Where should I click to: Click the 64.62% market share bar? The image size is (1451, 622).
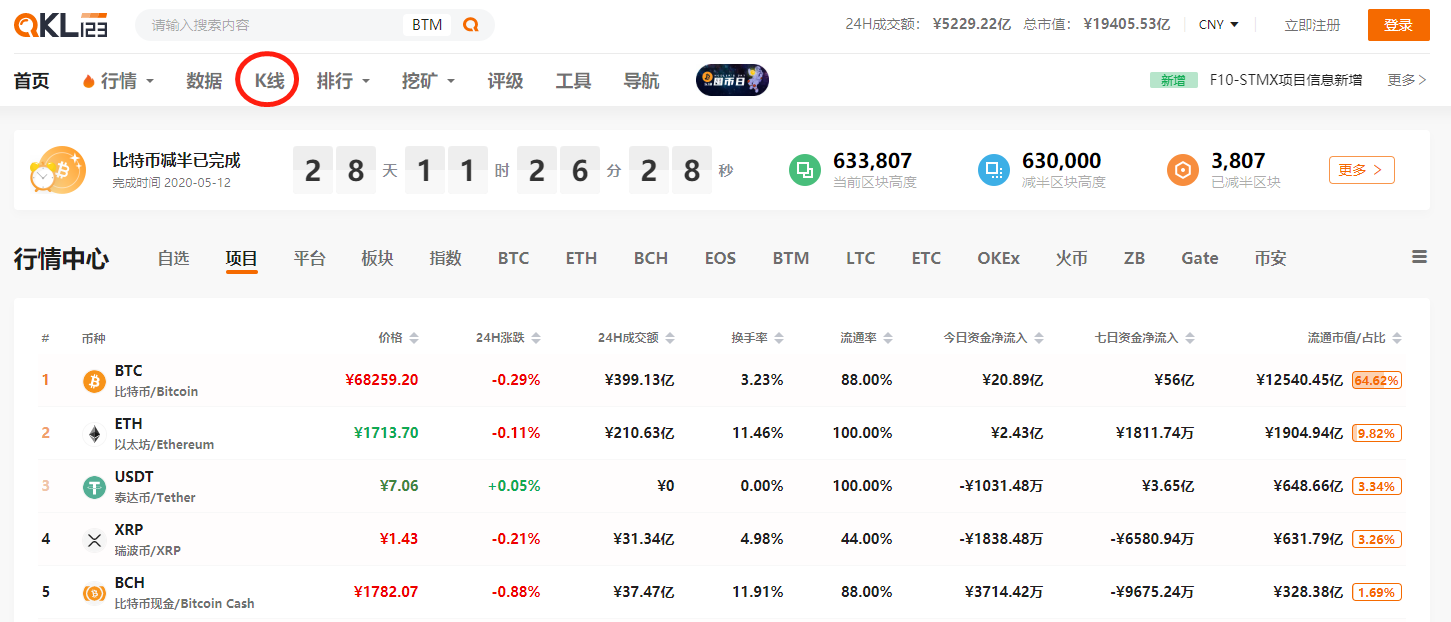click(x=1377, y=380)
